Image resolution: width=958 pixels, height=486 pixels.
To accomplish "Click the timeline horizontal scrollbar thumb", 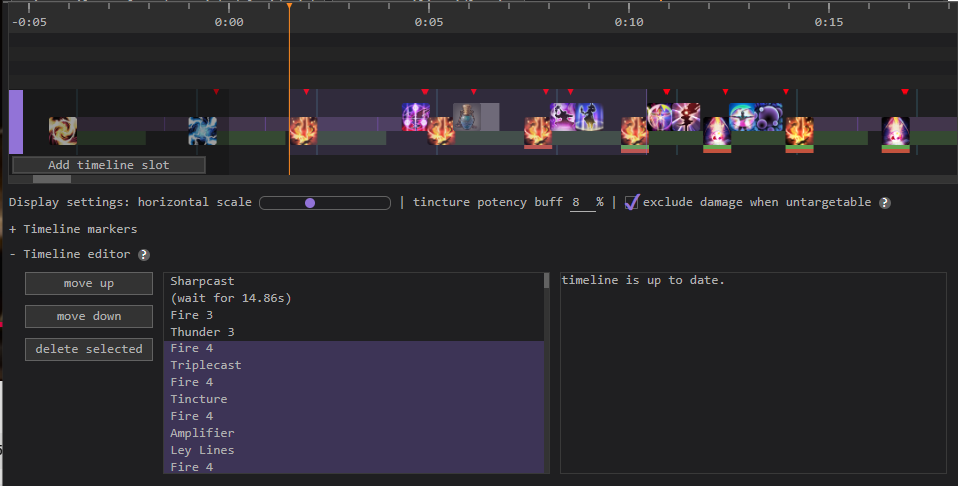I will click(52, 180).
